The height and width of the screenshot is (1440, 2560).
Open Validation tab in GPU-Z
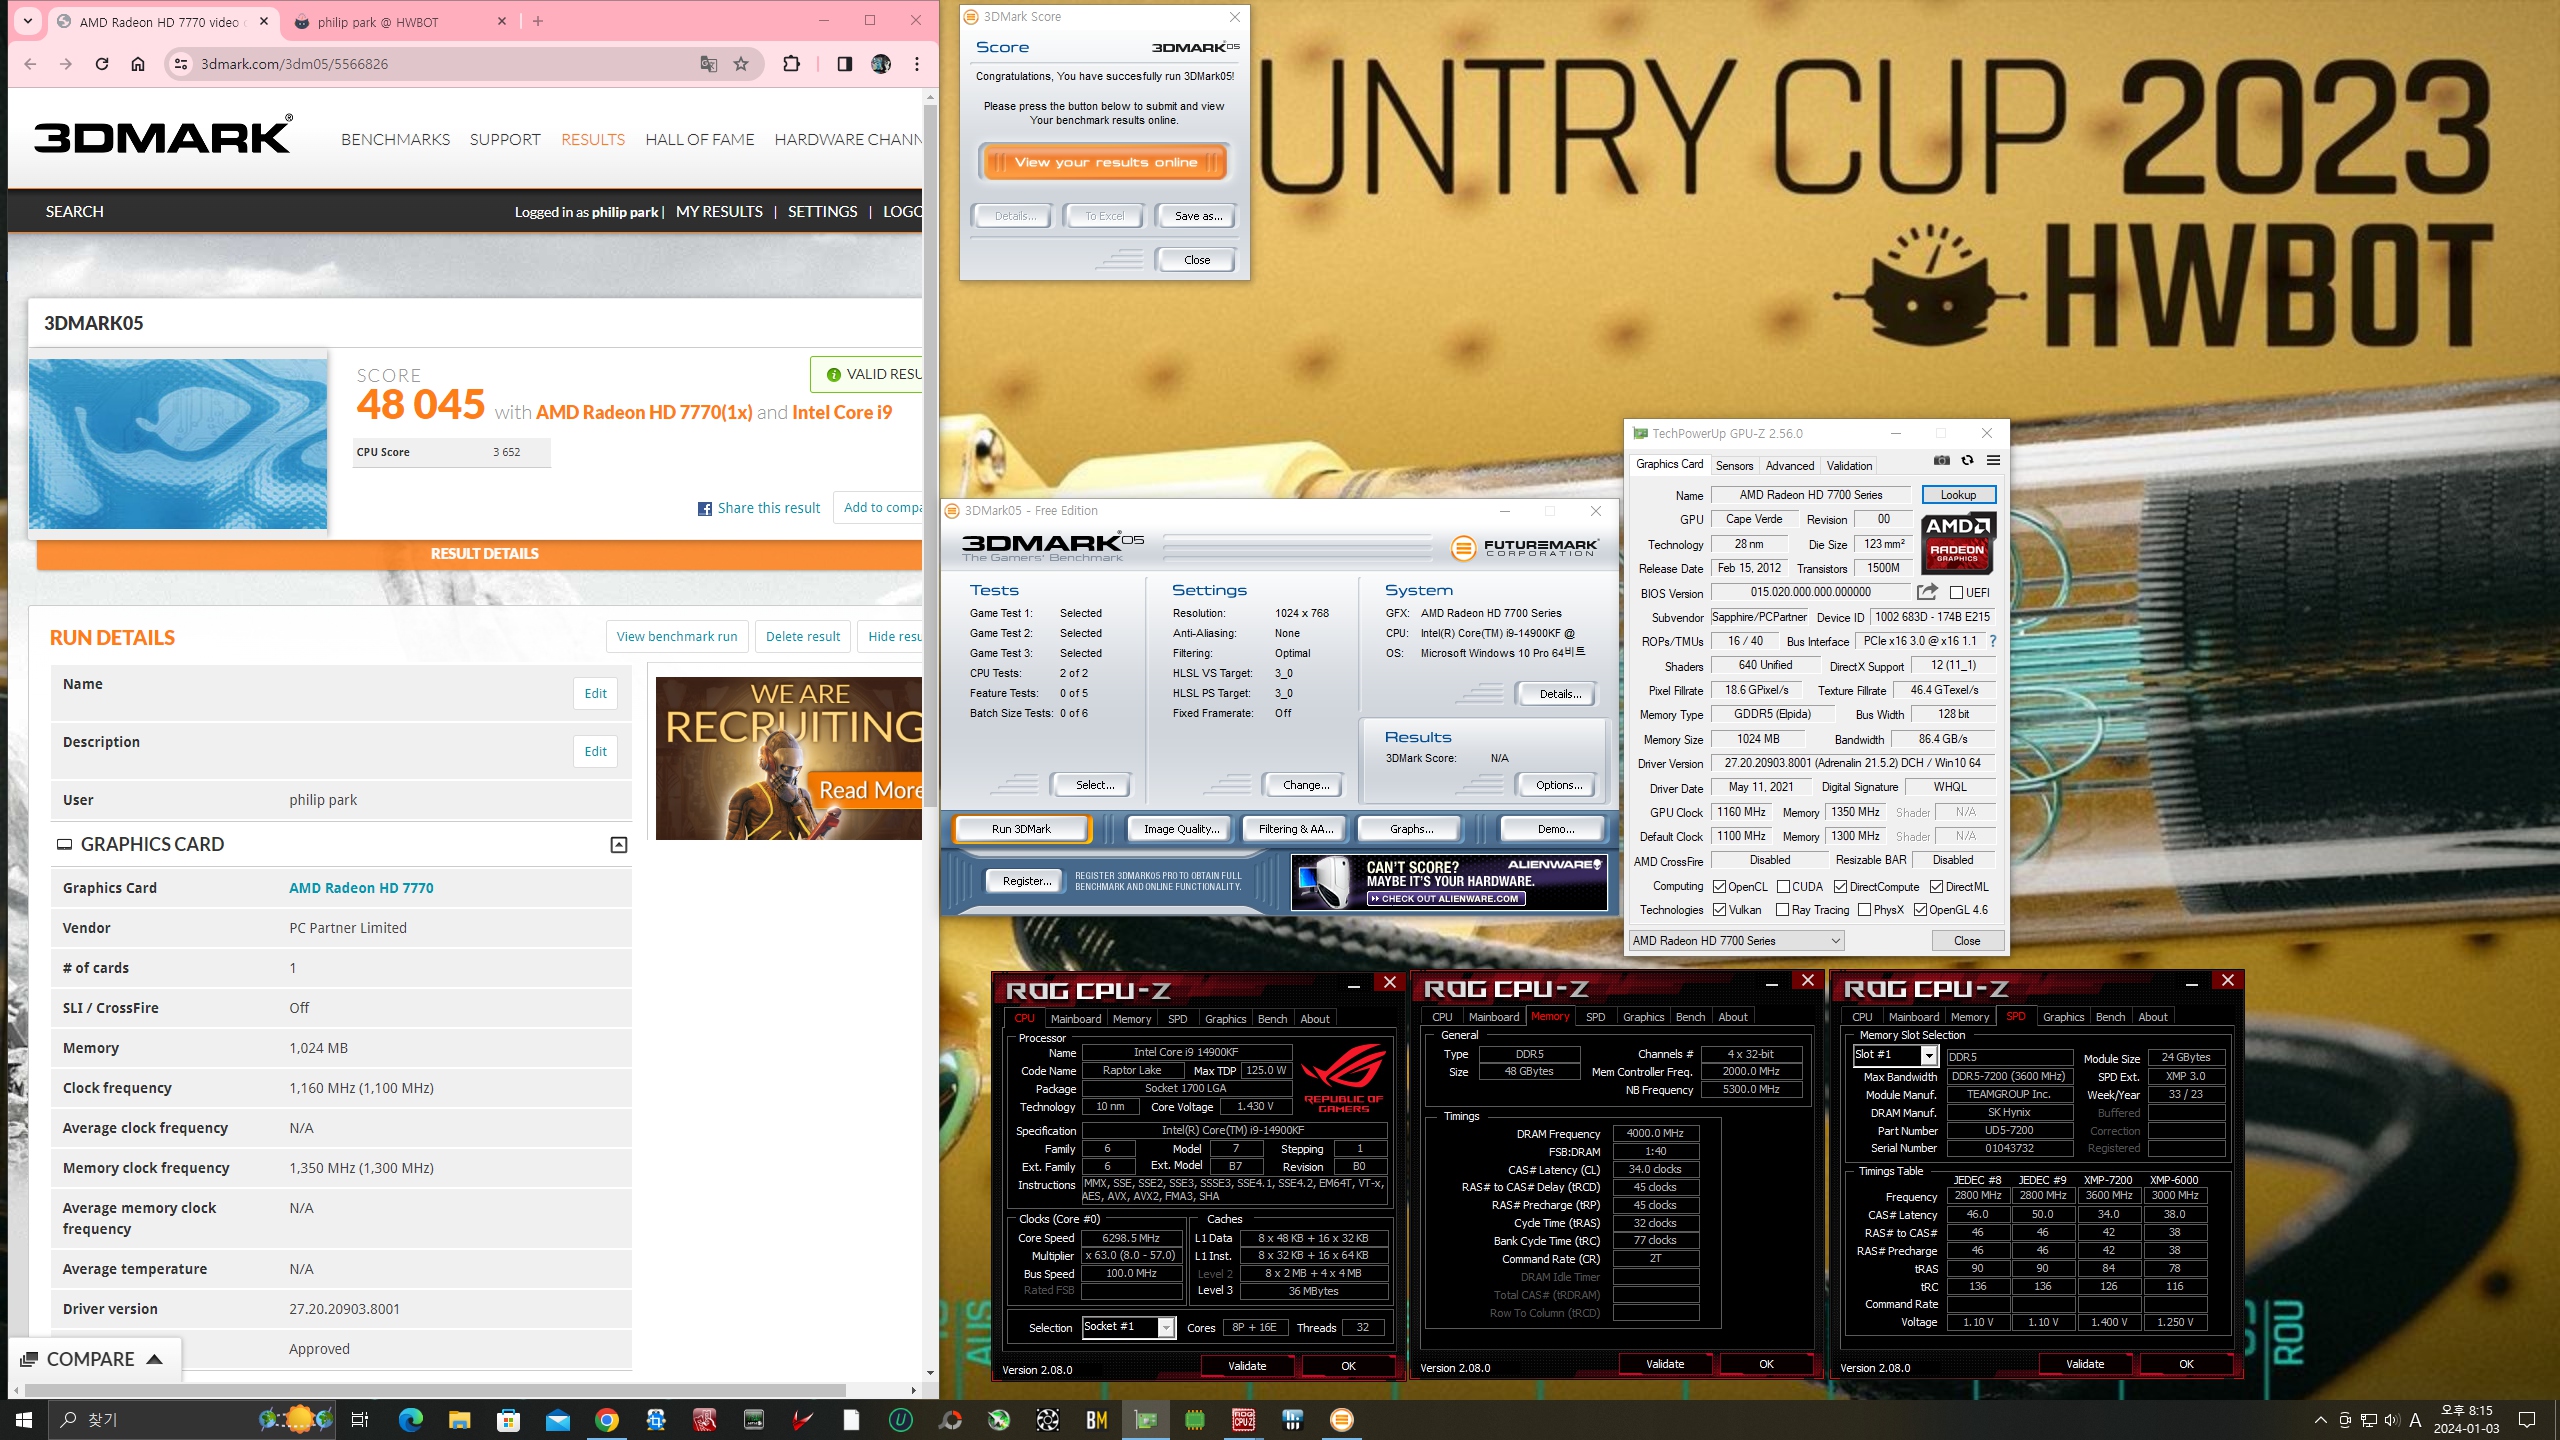[1849, 465]
